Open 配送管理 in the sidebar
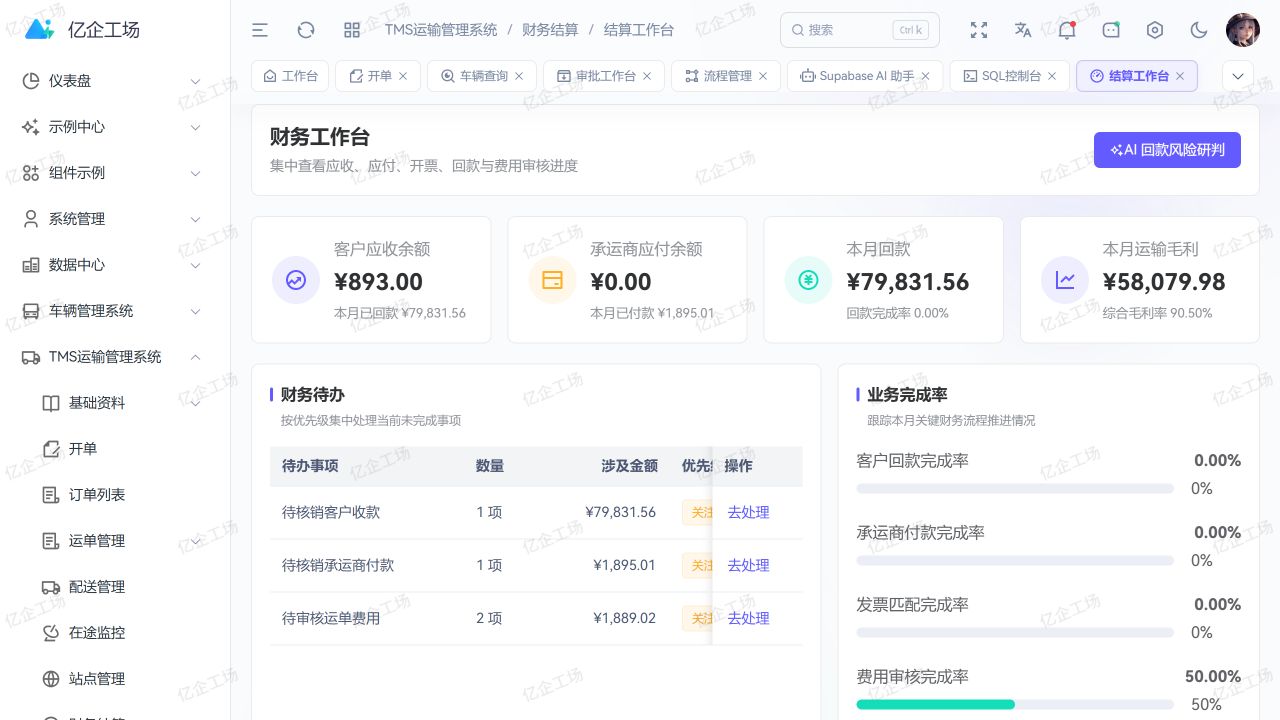This screenshot has height=720, width=1280. [115, 587]
